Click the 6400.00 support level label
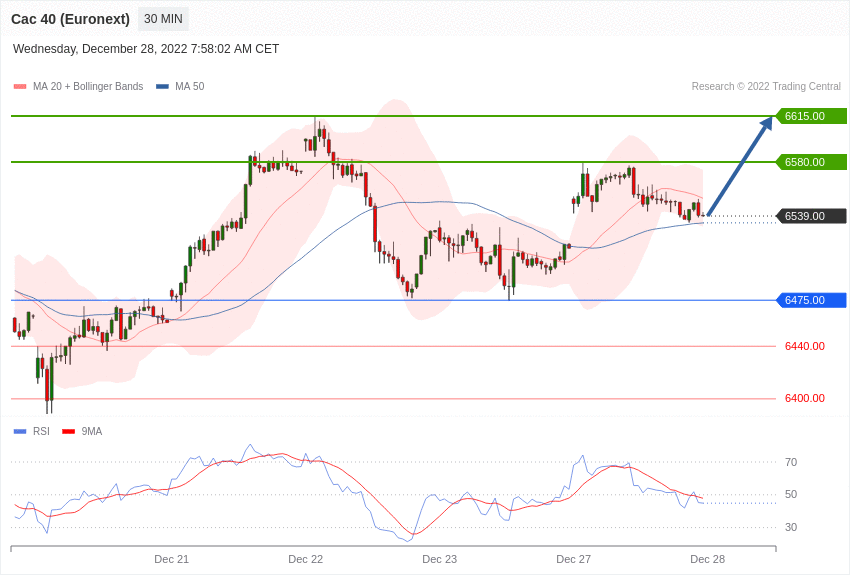 [804, 398]
